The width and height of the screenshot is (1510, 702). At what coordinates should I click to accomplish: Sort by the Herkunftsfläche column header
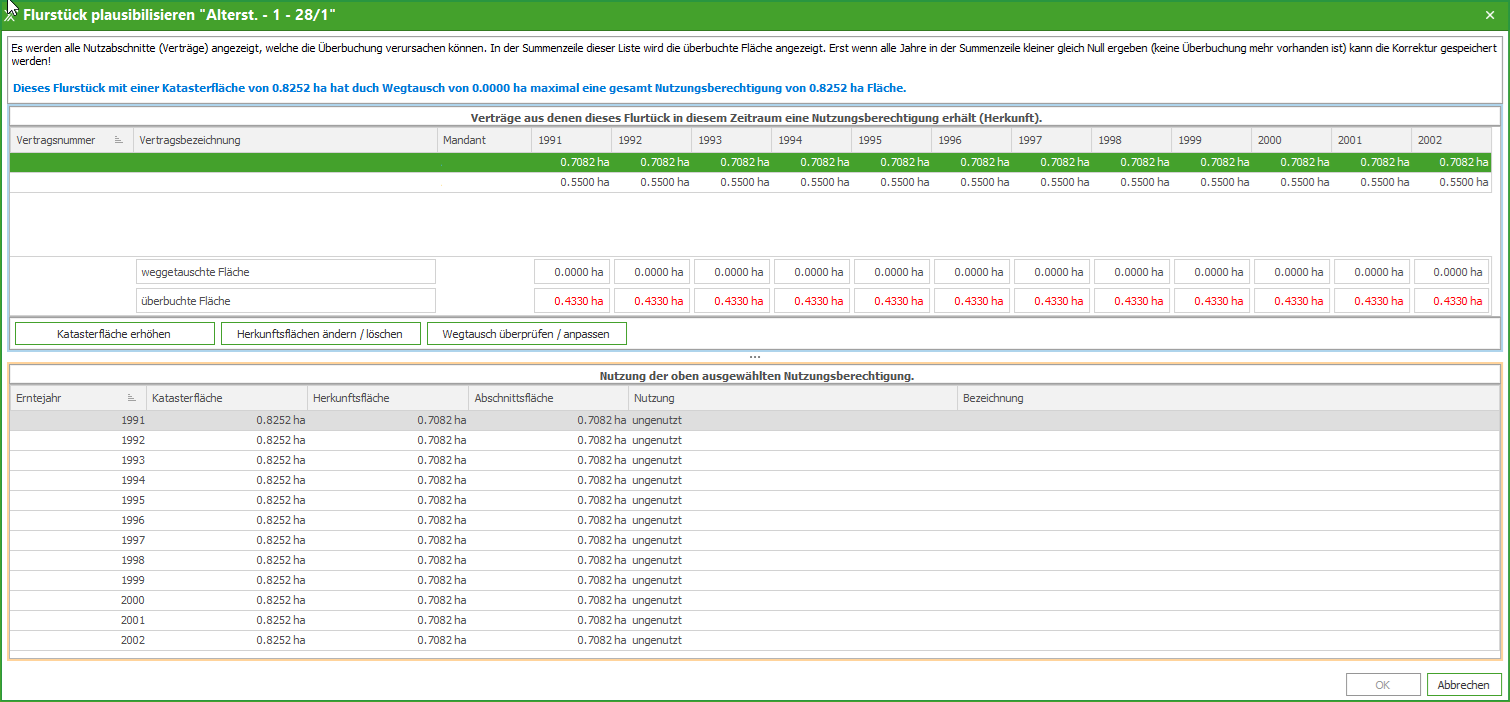(387, 399)
